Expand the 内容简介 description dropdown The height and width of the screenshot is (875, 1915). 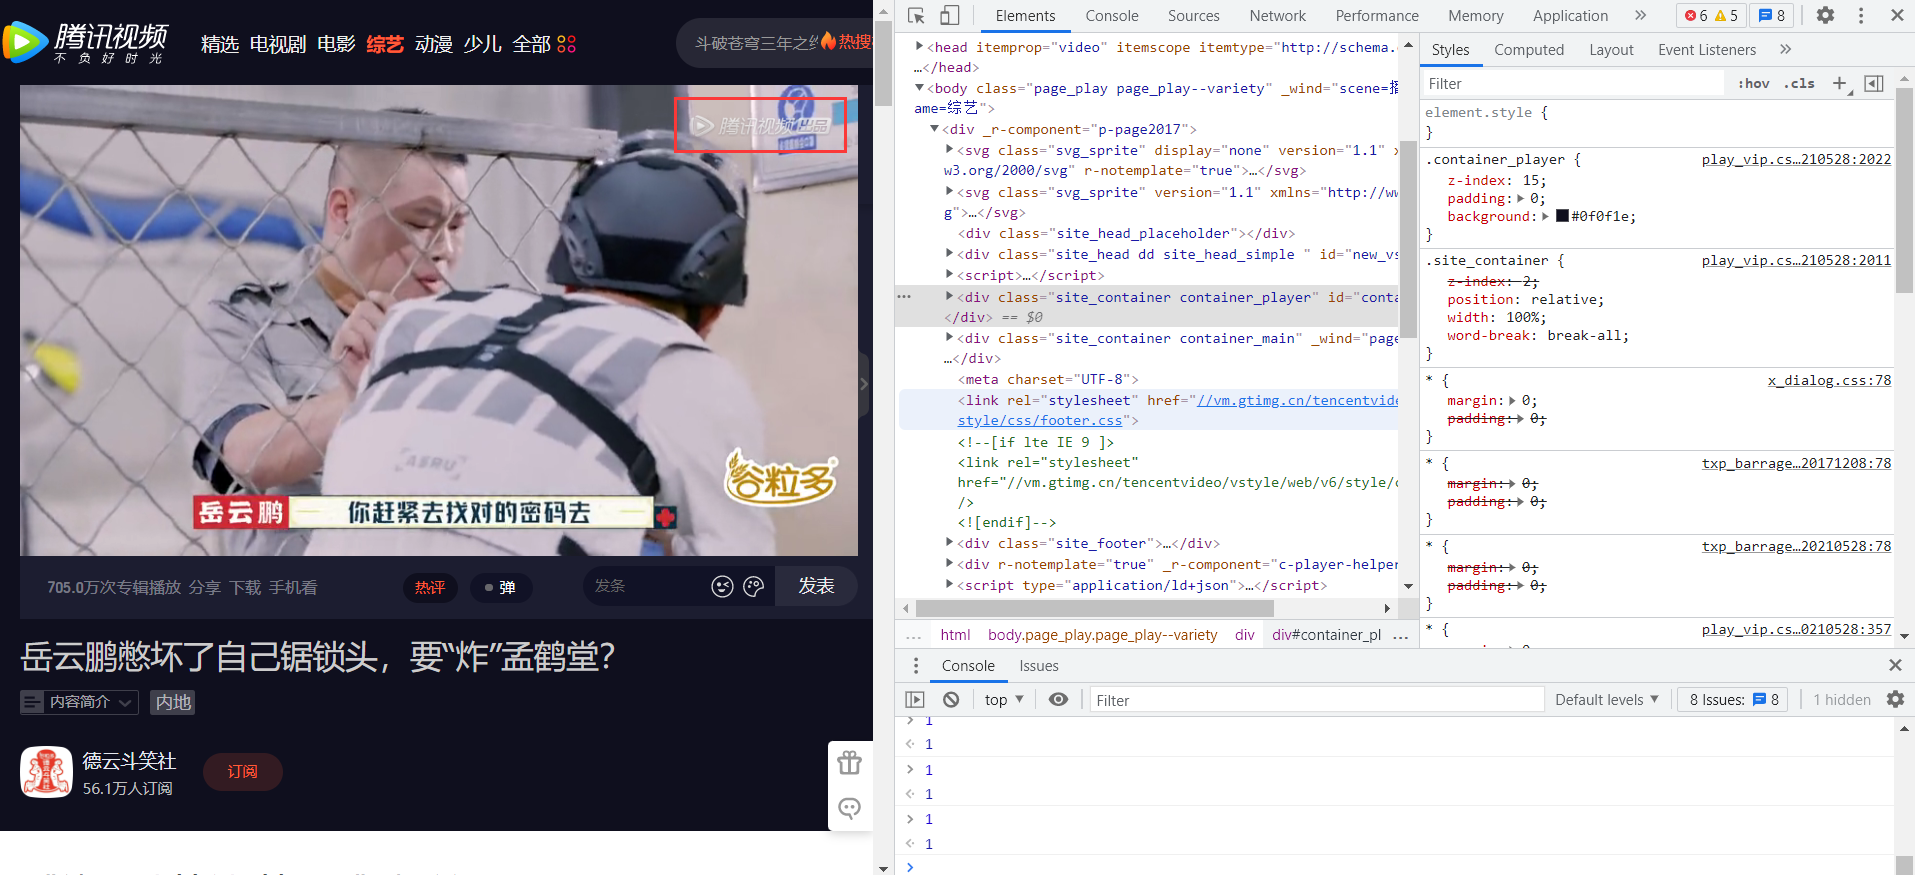pos(79,702)
